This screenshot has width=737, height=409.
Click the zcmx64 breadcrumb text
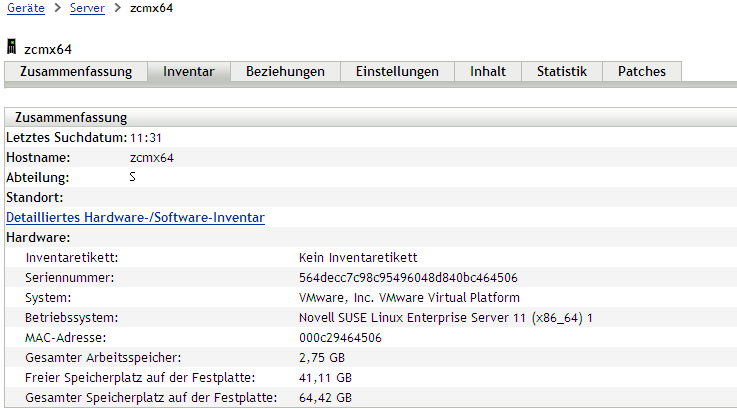coord(152,8)
